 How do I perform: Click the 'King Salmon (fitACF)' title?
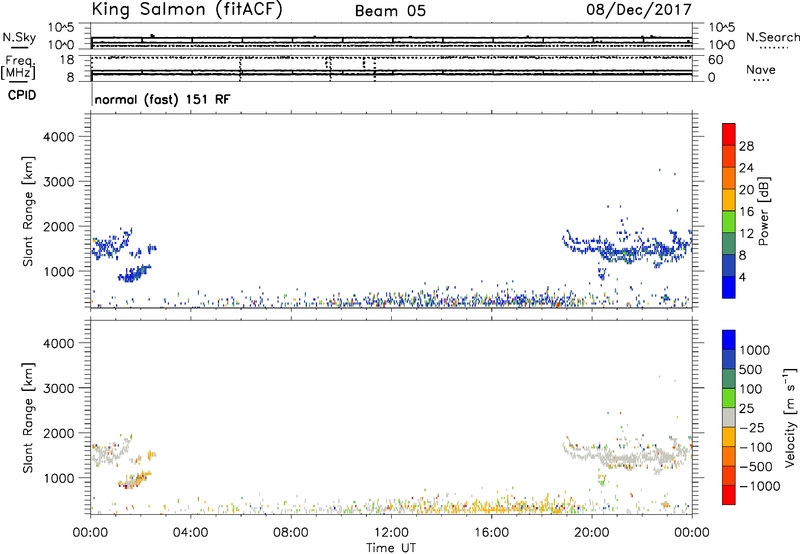[x=187, y=10]
